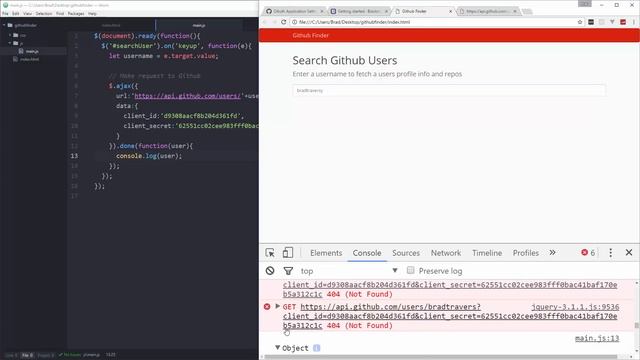Open the api.github.com/users/bradtravers URL in console
The width and height of the screenshot is (640, 360).
(x=391, y=307)
